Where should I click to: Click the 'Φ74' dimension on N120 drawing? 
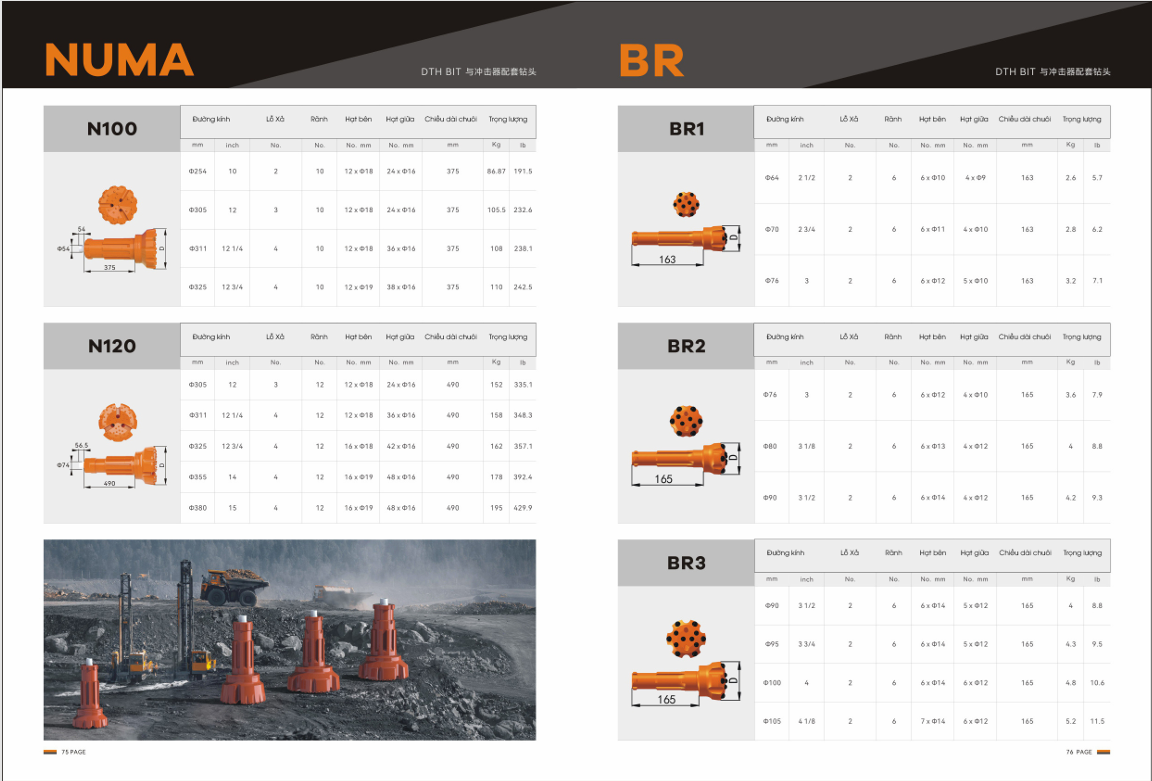[x=63, y=465]
